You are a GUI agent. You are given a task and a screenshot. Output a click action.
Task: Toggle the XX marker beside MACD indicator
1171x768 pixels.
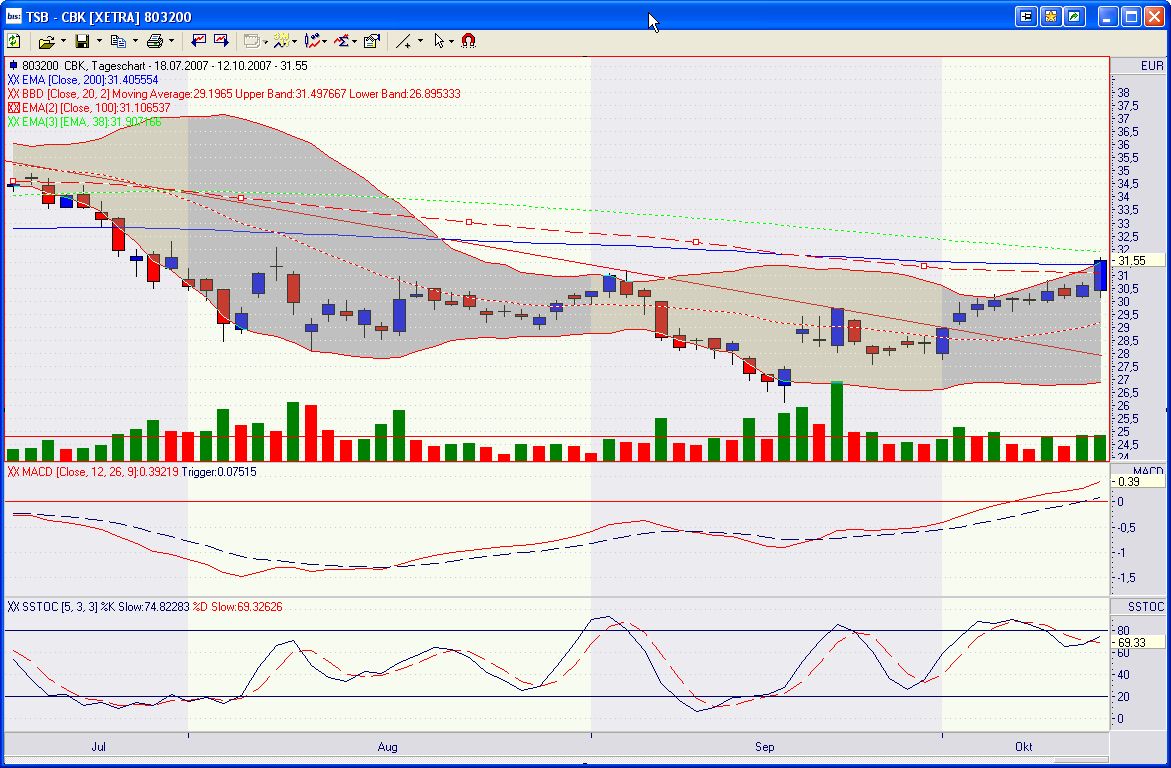(13, 472)
